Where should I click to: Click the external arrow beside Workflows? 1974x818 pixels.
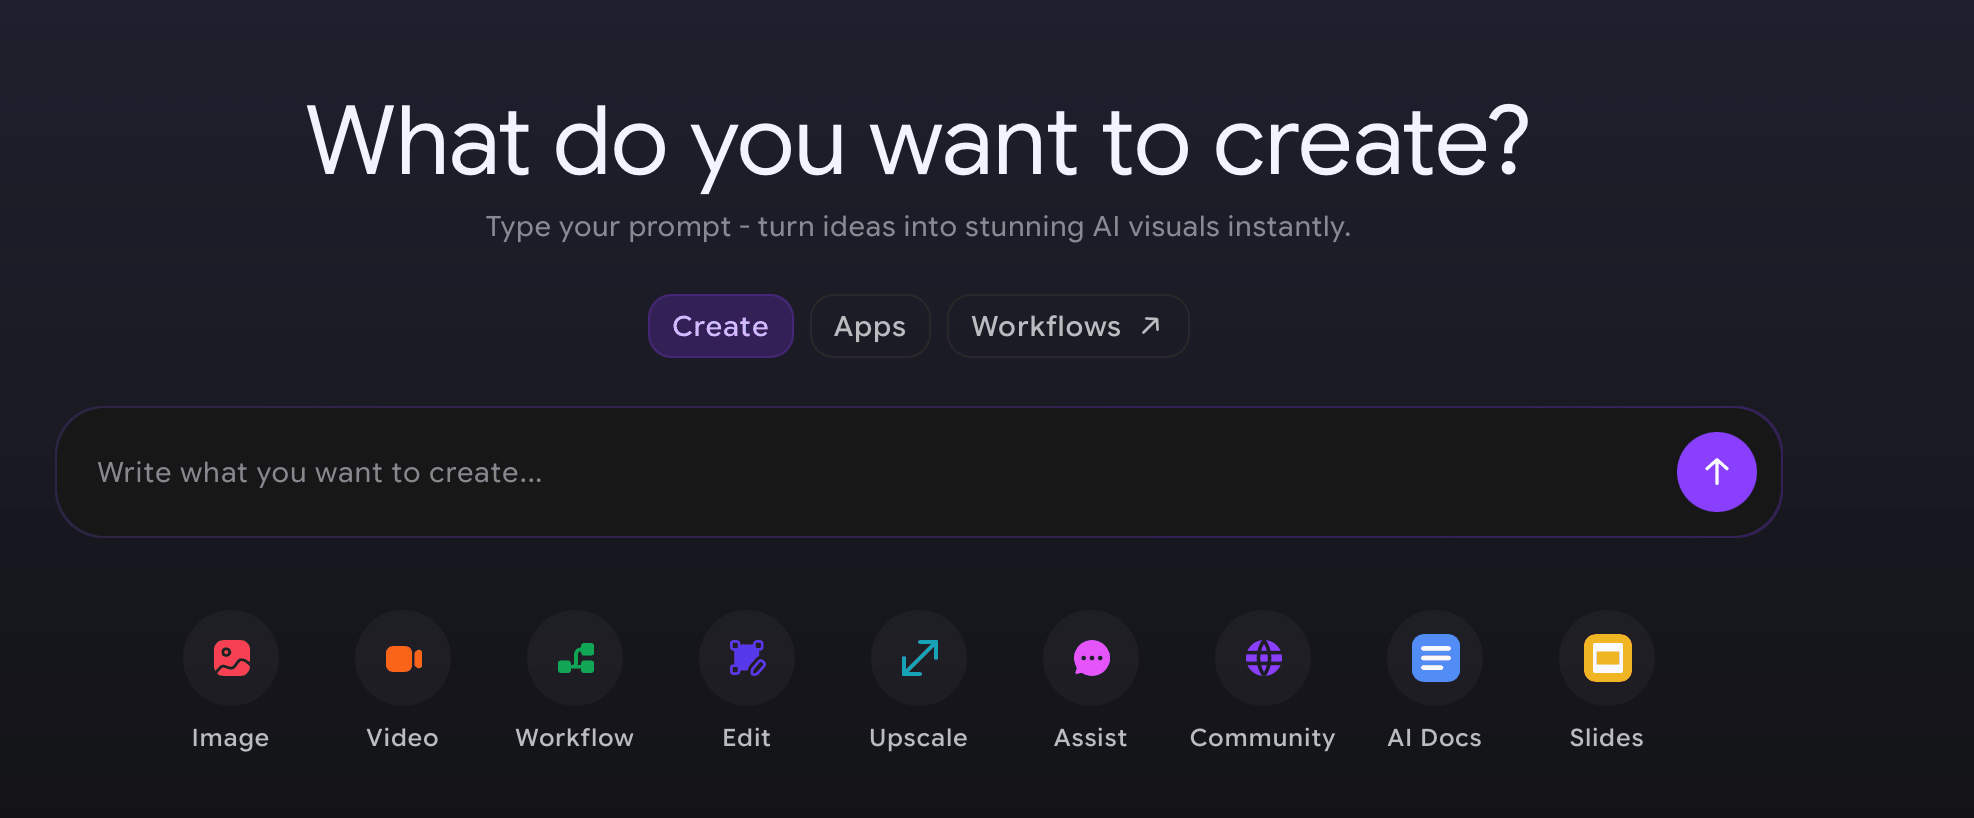click(1151, 325)
